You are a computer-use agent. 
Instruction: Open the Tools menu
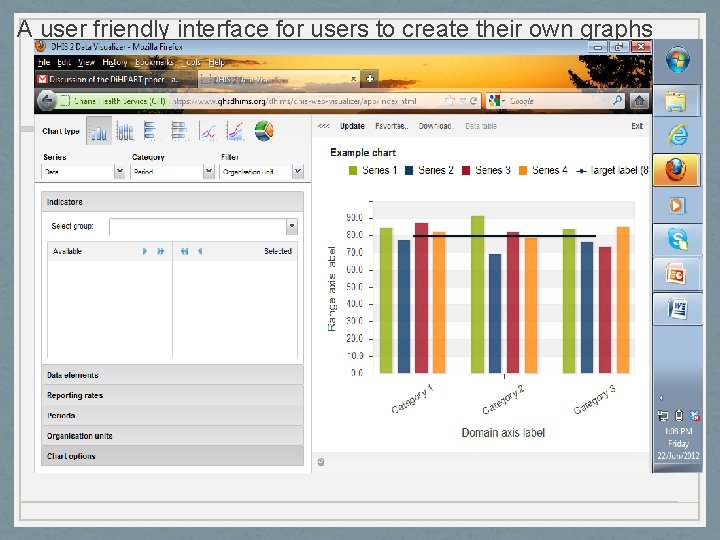click(191, 62)
